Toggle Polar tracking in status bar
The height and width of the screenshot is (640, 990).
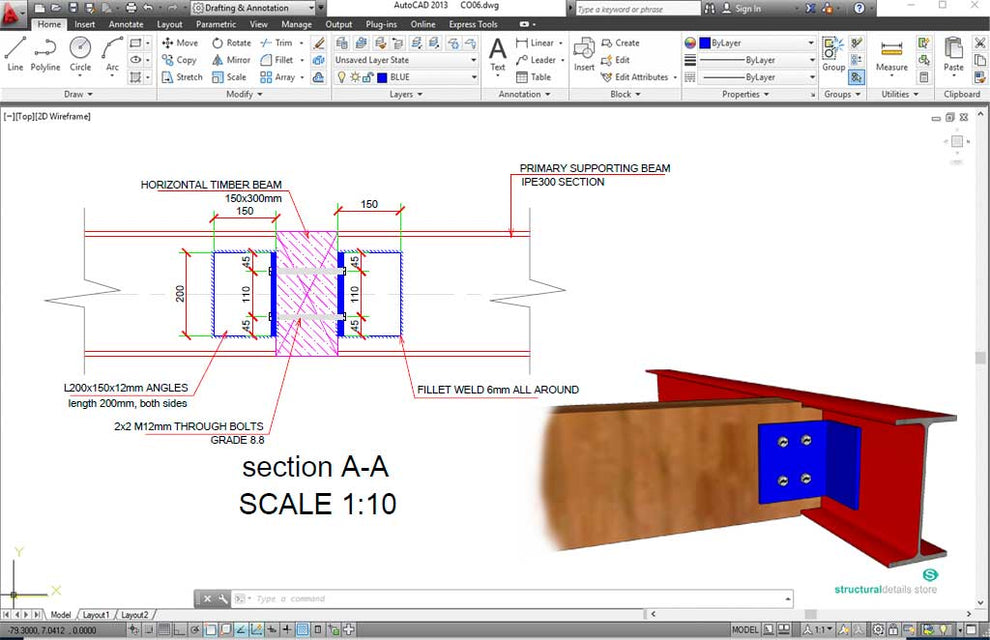tap(195, 629)
